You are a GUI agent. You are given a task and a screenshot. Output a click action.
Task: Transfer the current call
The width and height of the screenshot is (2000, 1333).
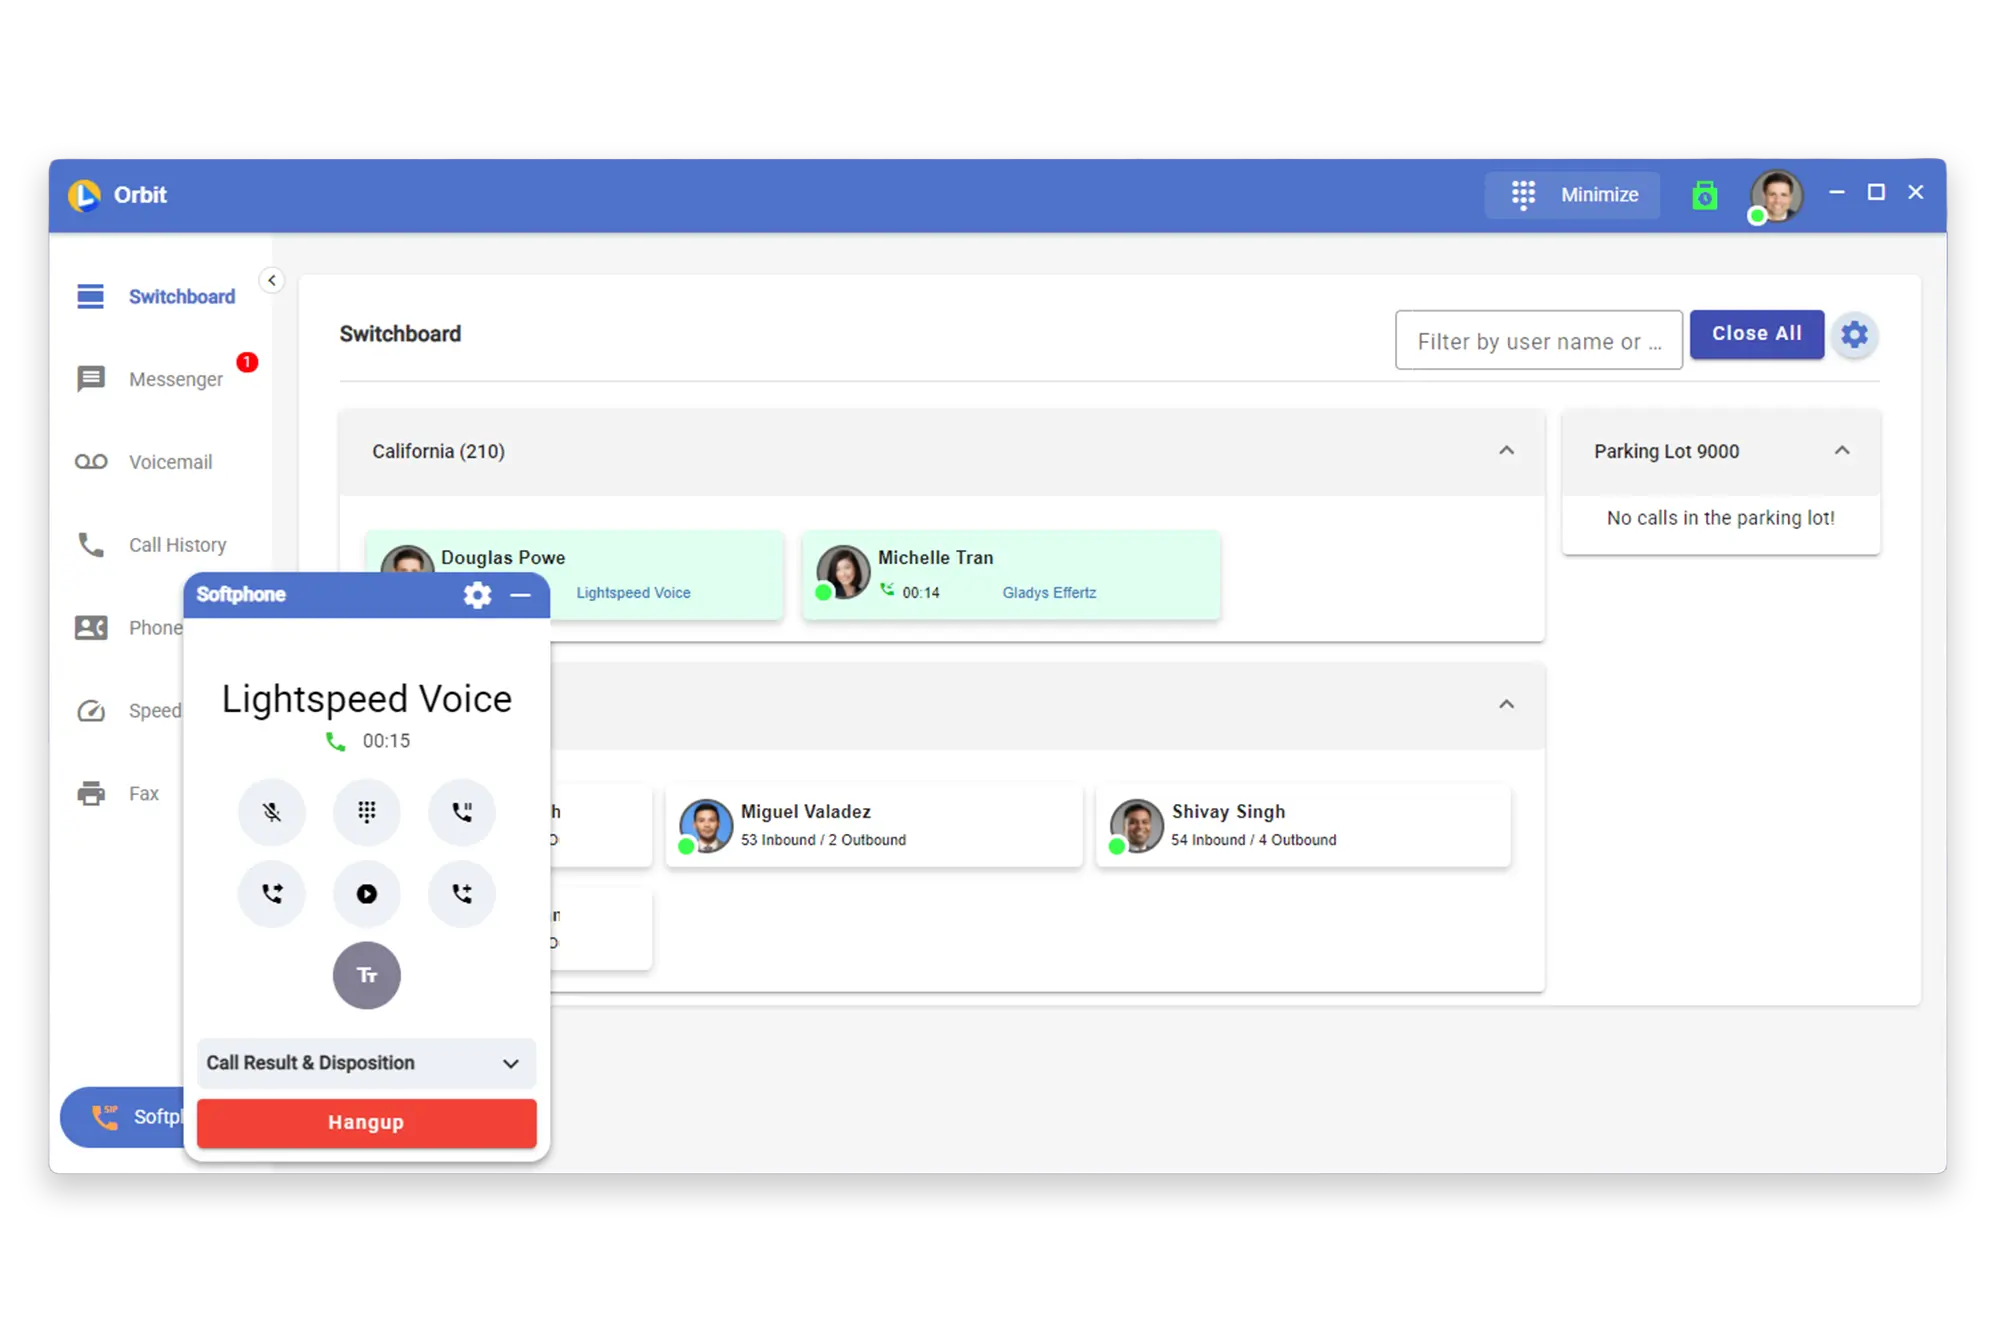pyautogui.click(x=272, y=894)
